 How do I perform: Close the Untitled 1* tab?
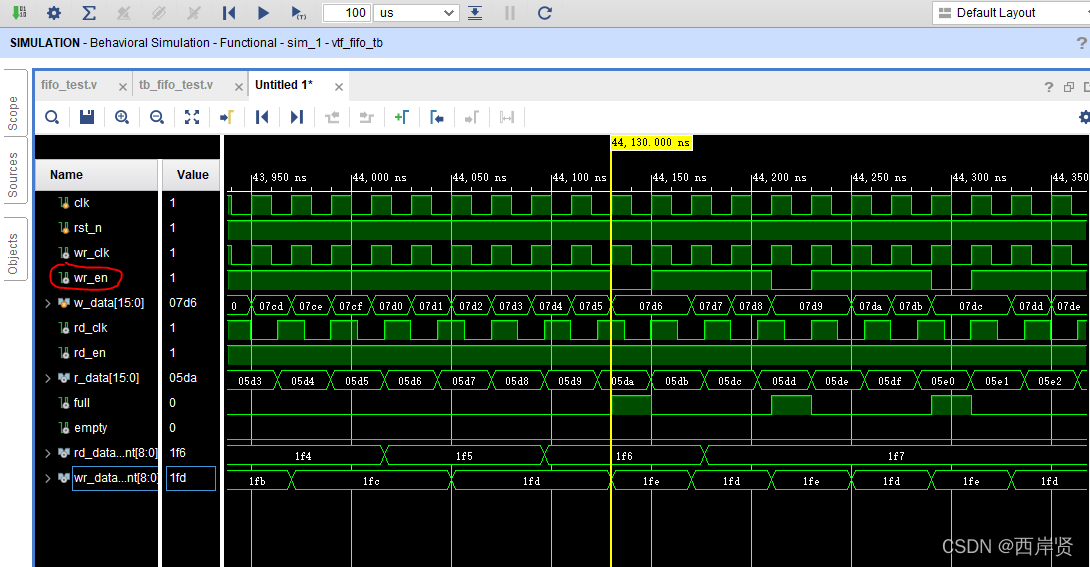point(339,87)
